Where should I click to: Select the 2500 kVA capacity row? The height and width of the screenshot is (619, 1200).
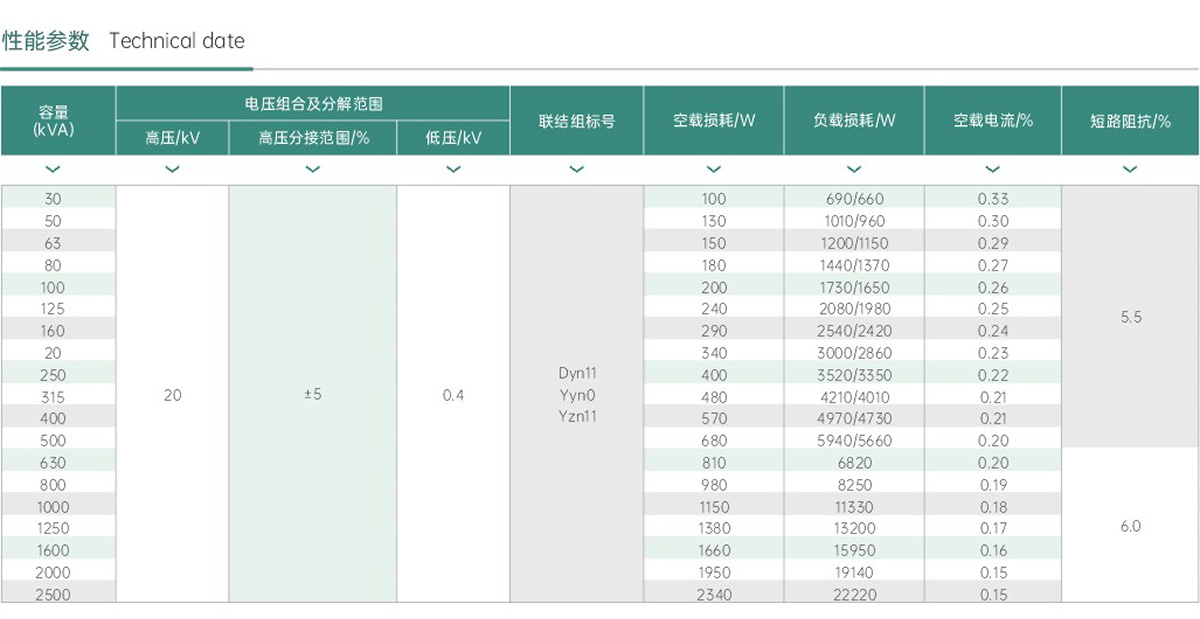click(53, 594)
